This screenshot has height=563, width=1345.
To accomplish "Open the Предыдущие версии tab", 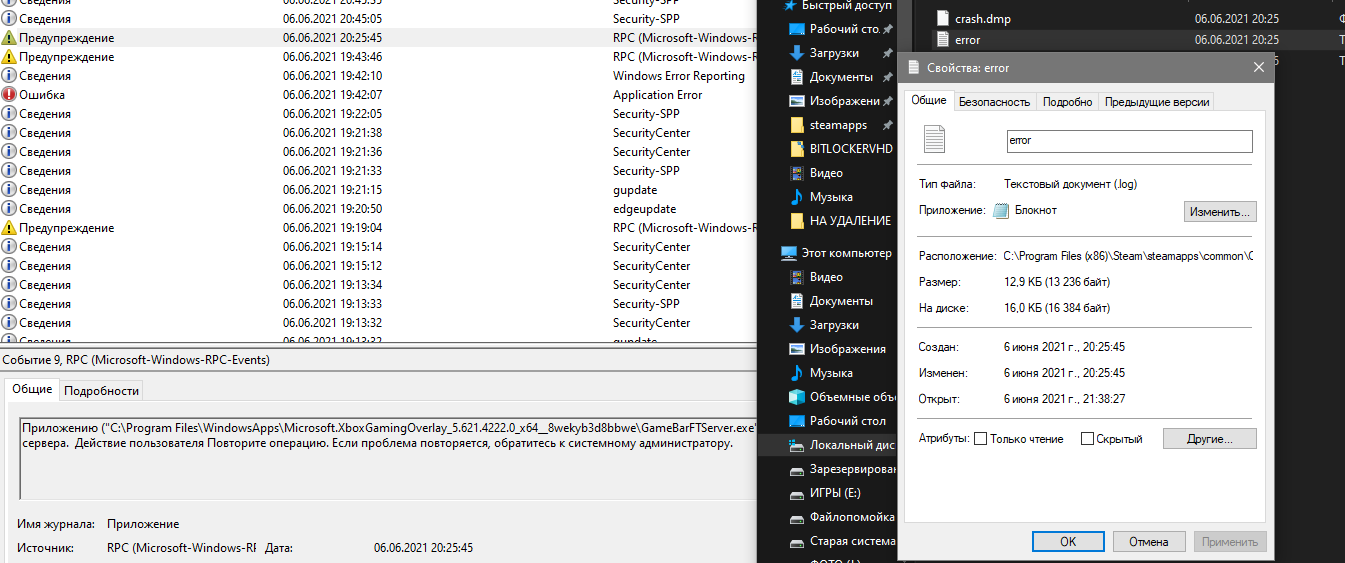I will pyautogui.click(x=1157, y=102).
